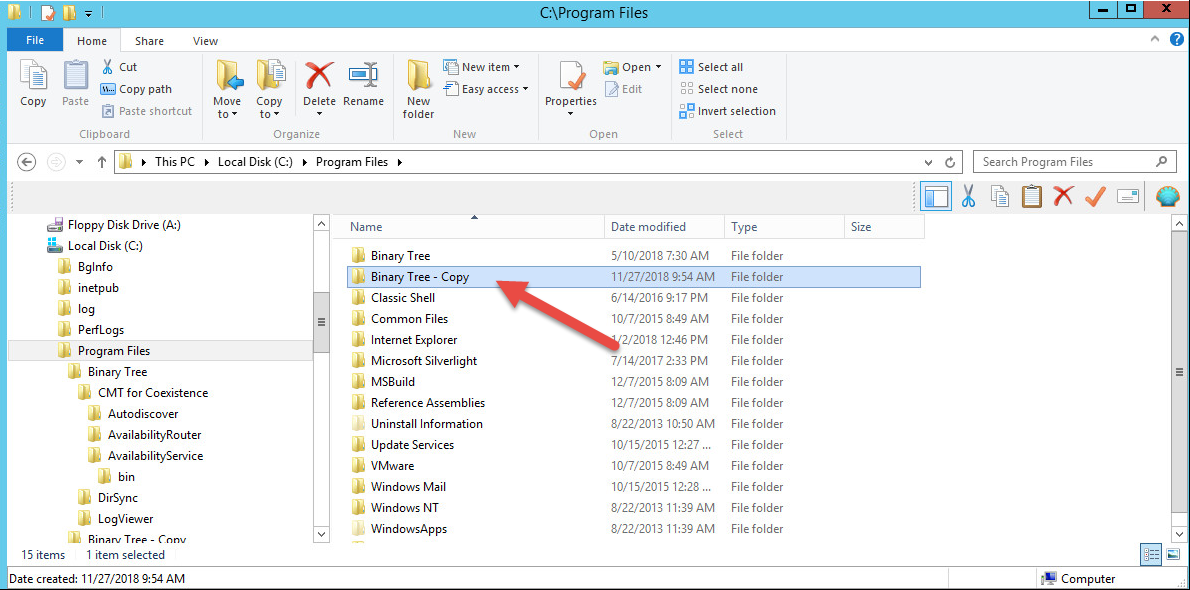Select inetpub in the navigation tree

(x=89, y=288)
